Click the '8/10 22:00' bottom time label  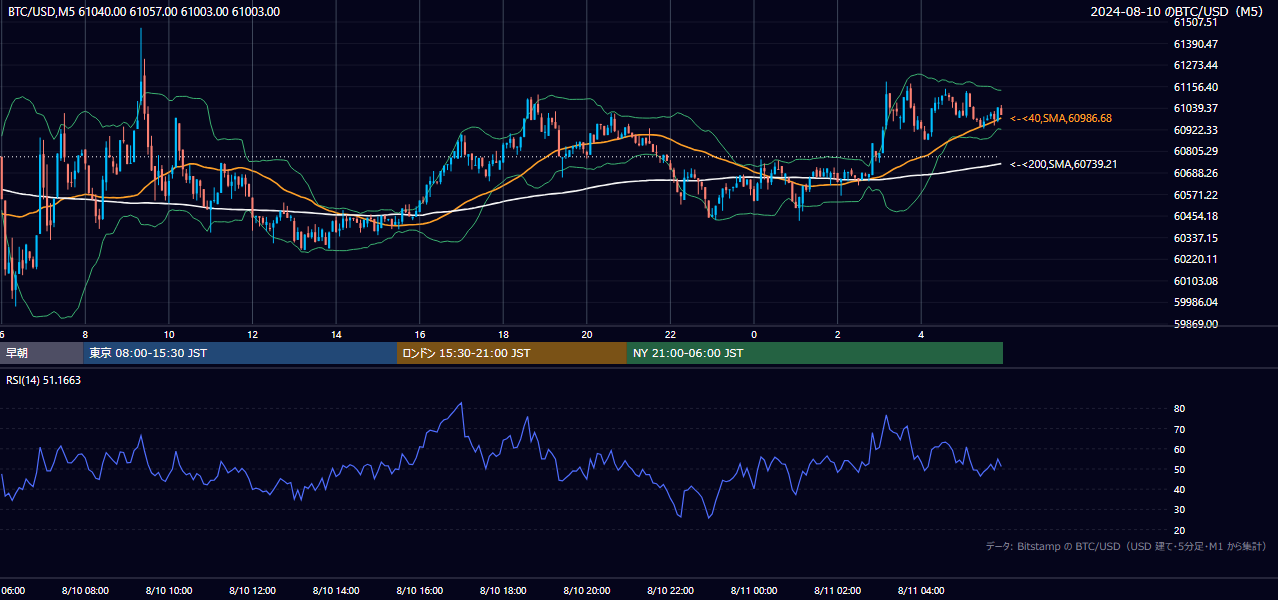pos(670,591)
